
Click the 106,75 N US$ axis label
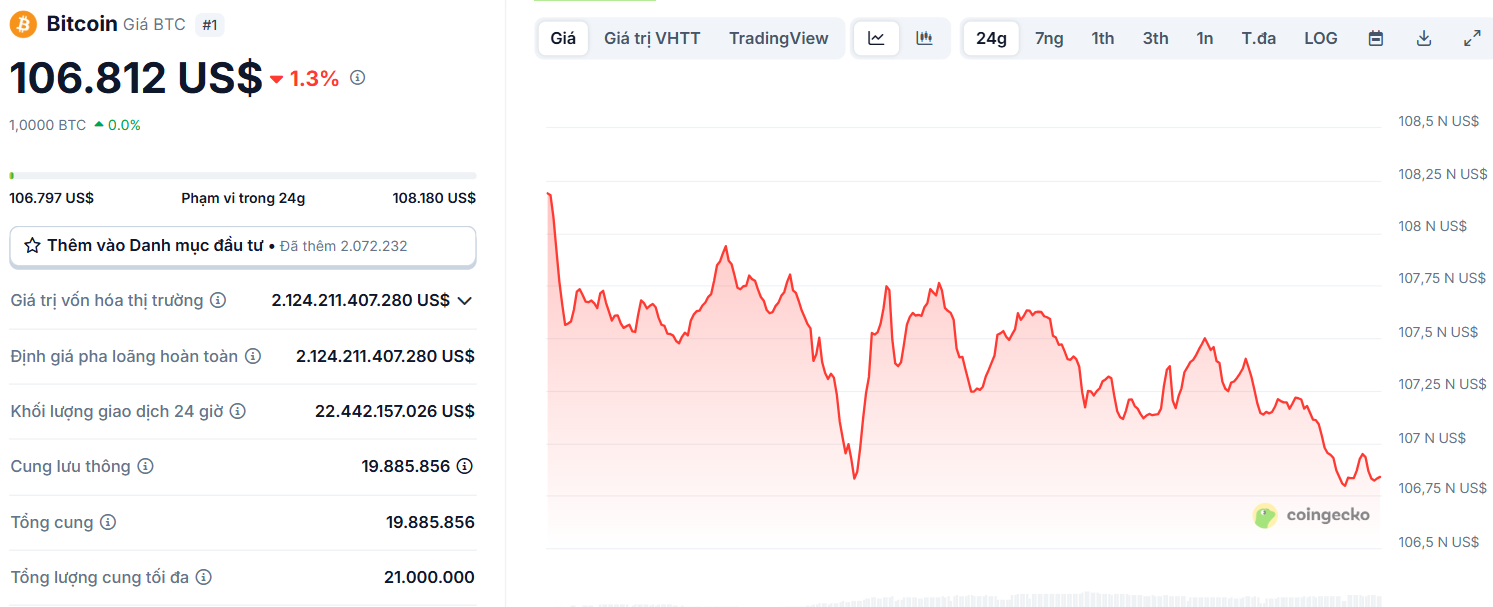coord(1442,488)
